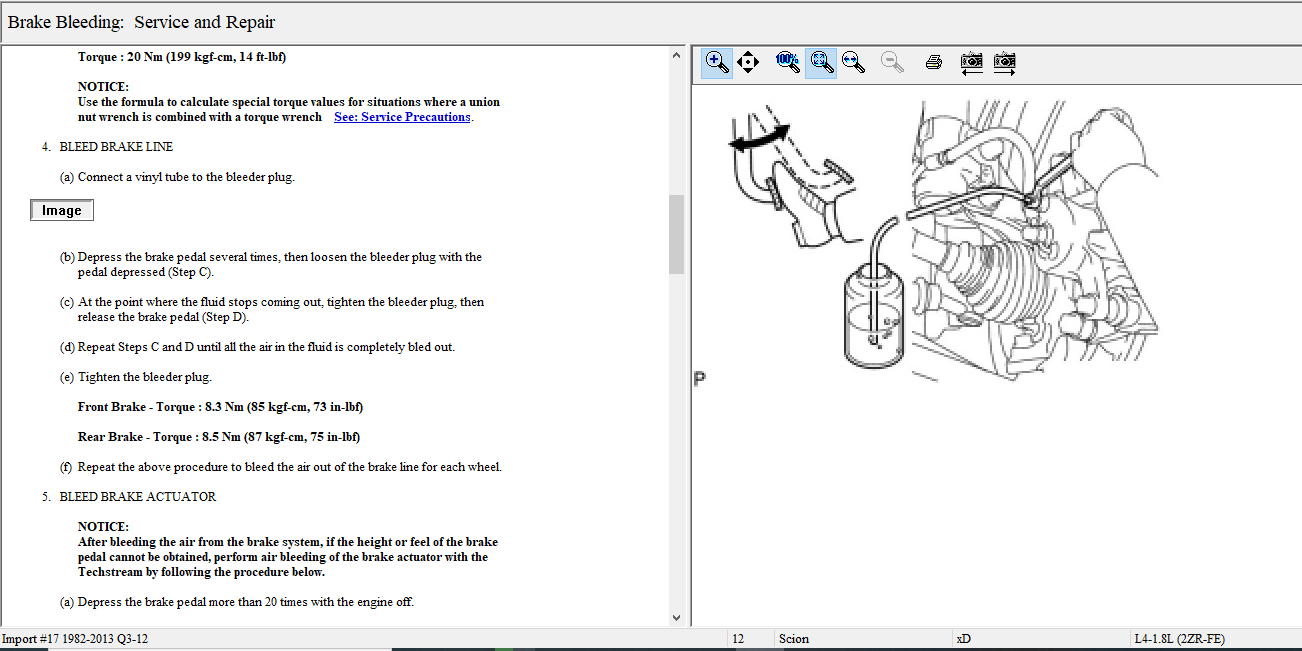This screenshot has height=651, width=1302.
Task: Go to previous image with camera-left icon
Action: 971,62
